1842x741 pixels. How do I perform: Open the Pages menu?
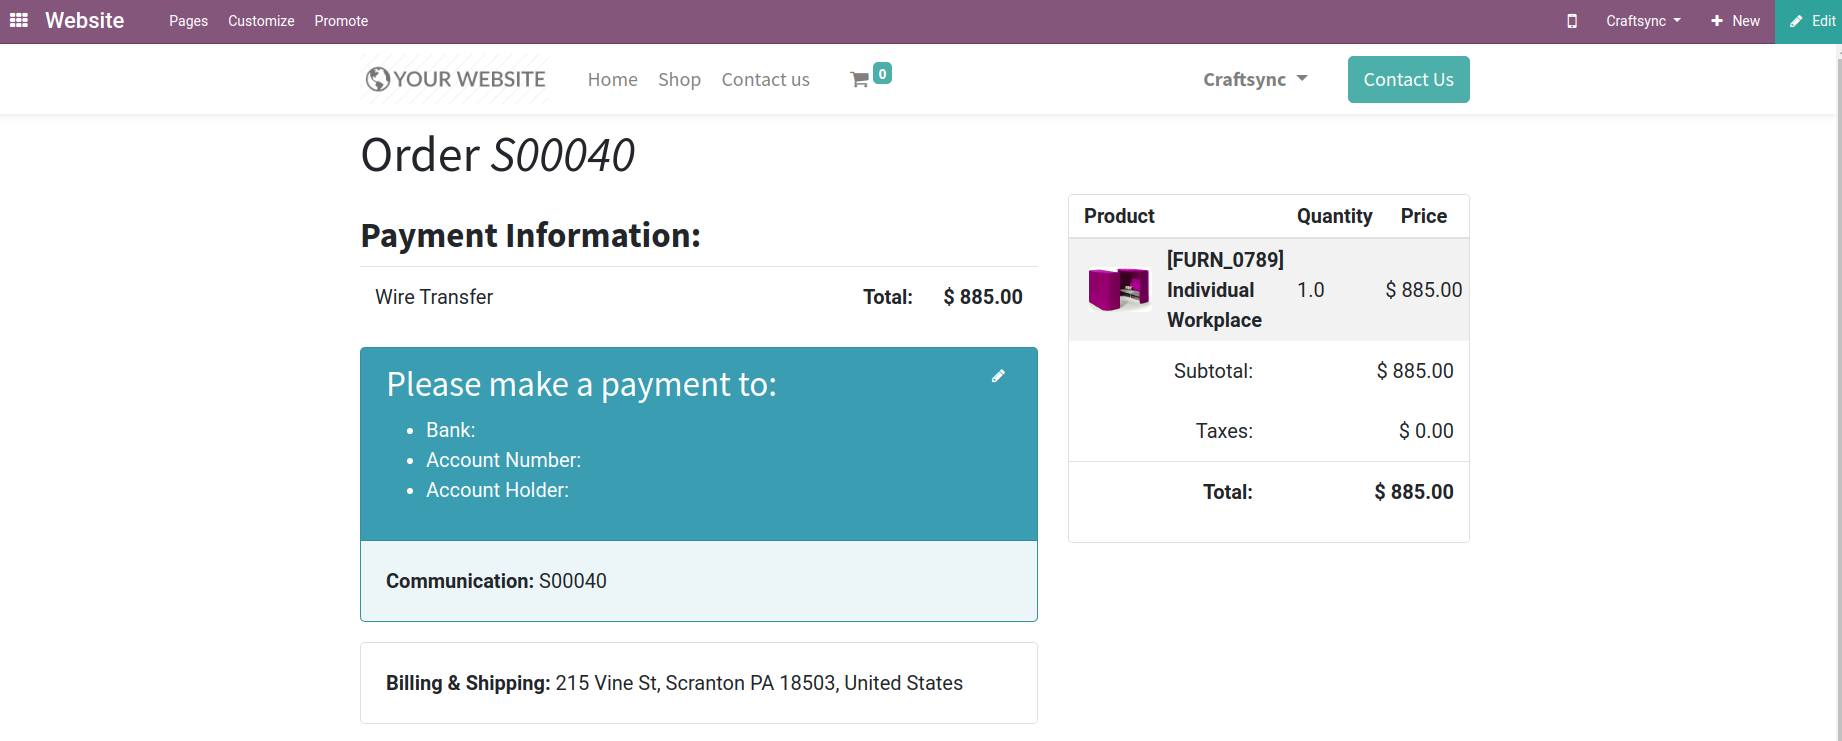188,21
